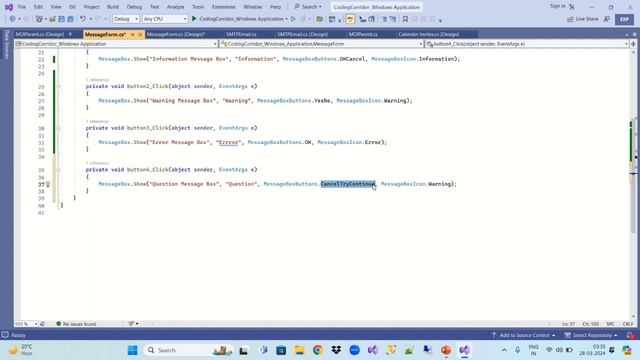Click Live Share button

pyautogui.click(x=583, y=19)
